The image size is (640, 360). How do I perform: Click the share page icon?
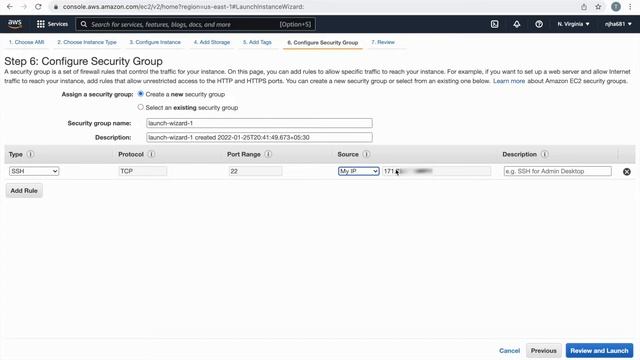584,7
